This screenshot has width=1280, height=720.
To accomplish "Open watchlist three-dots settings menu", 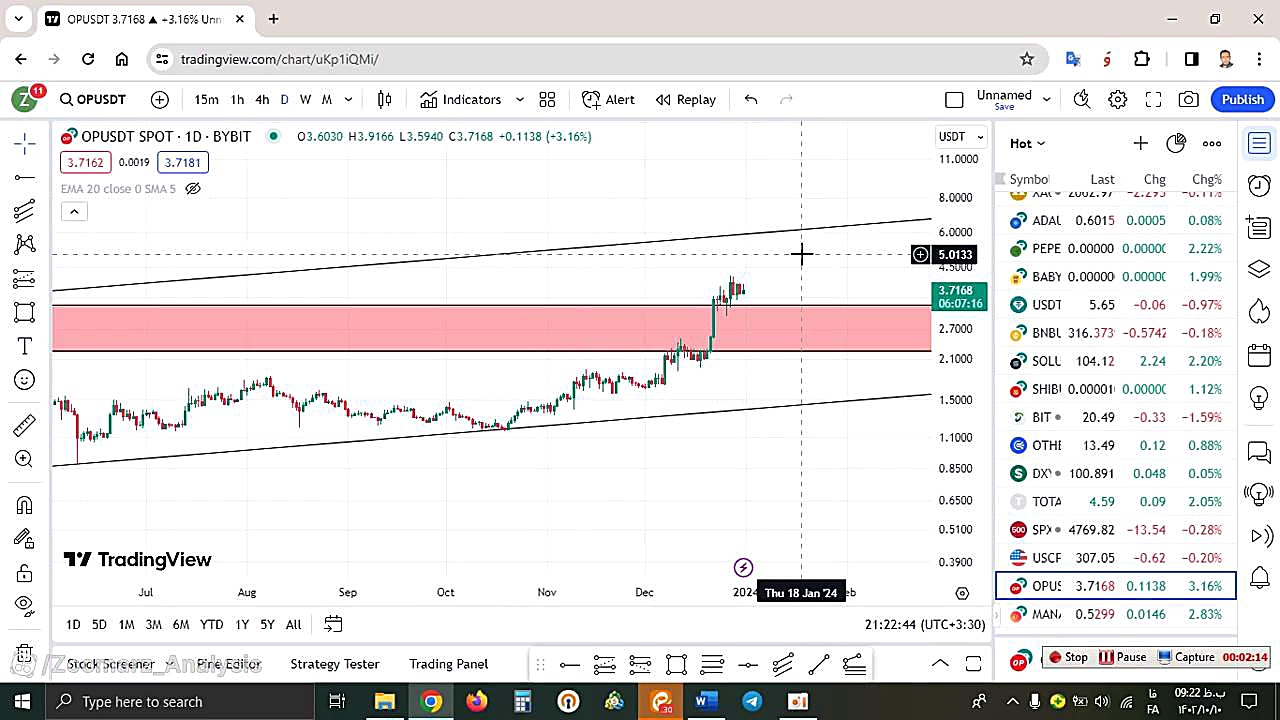I will pyautogui.click(x=1212, y=143).
